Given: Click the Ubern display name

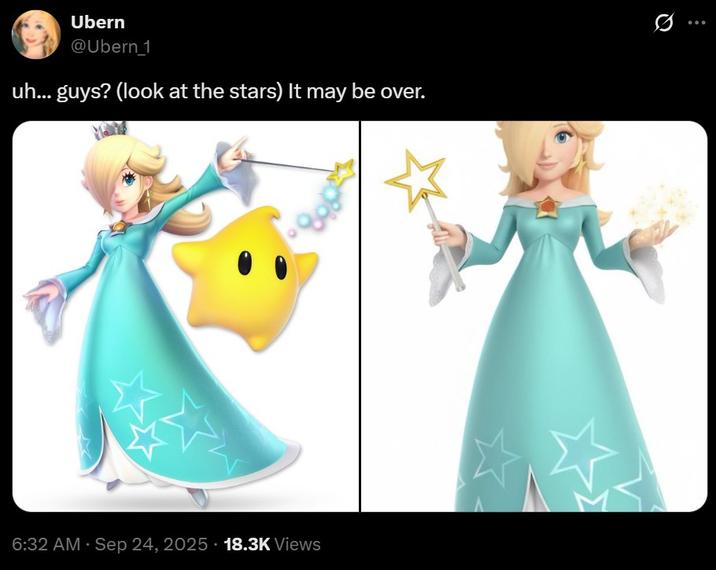Looking at the screenshot, I should (97, 22).
